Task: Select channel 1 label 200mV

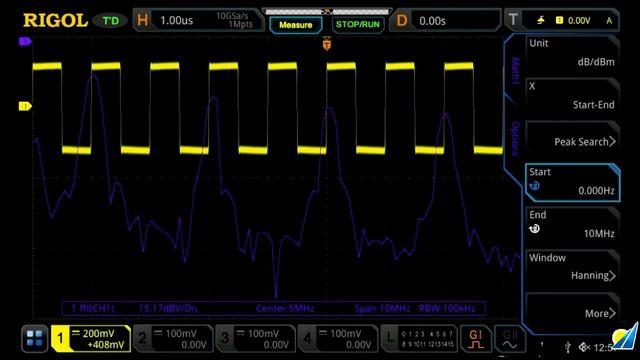Action: [x=98, y=333]
